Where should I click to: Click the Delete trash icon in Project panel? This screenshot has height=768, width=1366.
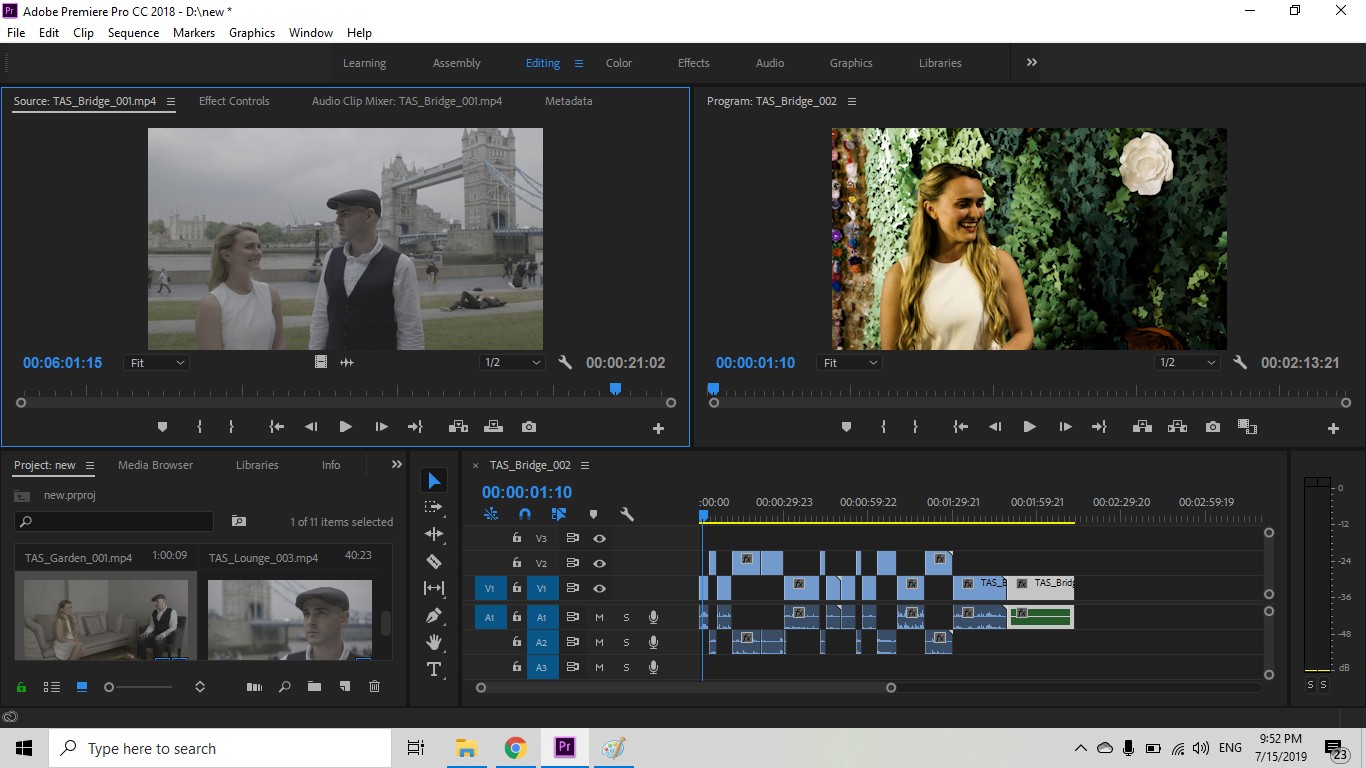pyautogui.click(x=375, y=687)
